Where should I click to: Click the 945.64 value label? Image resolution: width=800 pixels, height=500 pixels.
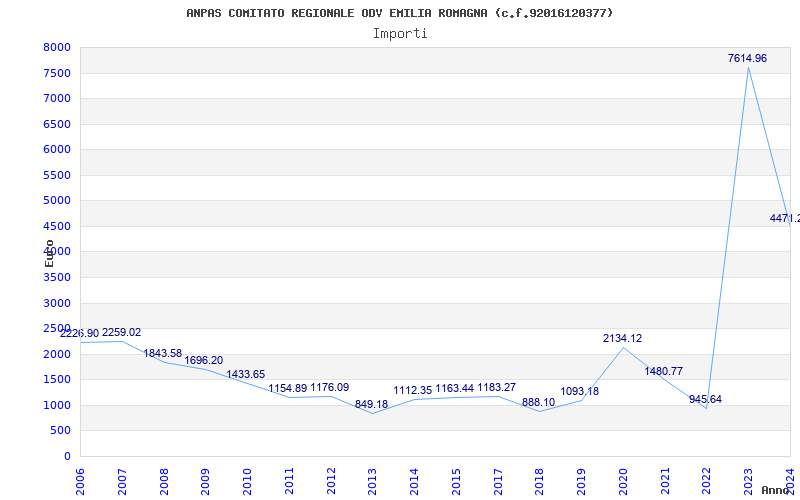[705, 399]
